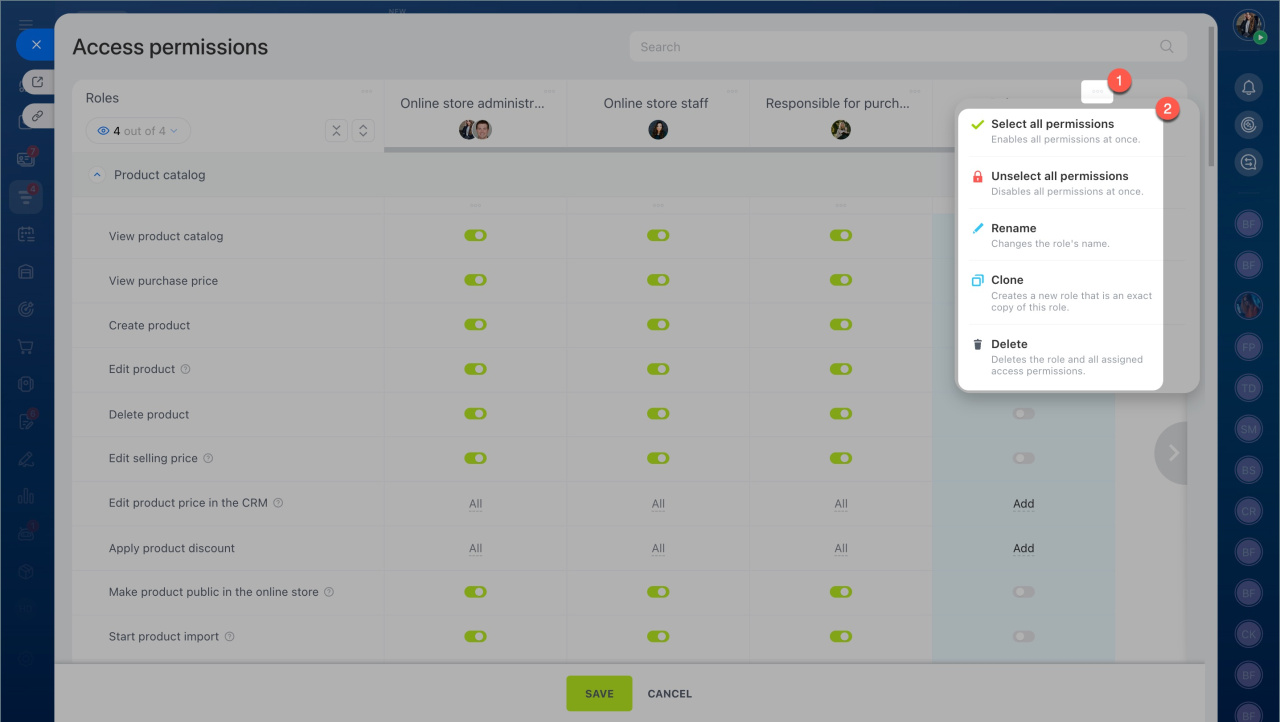Click the CANCEL link

tap(669, 694)
